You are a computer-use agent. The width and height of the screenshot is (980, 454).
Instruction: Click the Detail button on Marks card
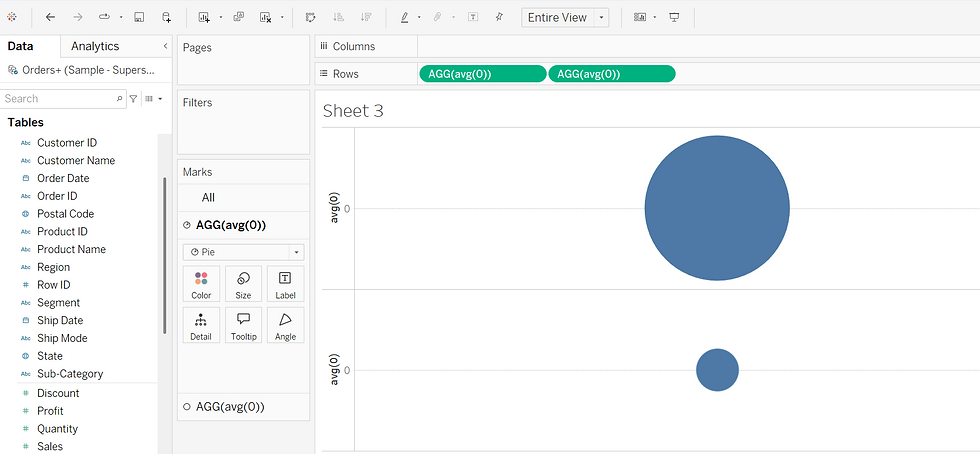[201, 326]
